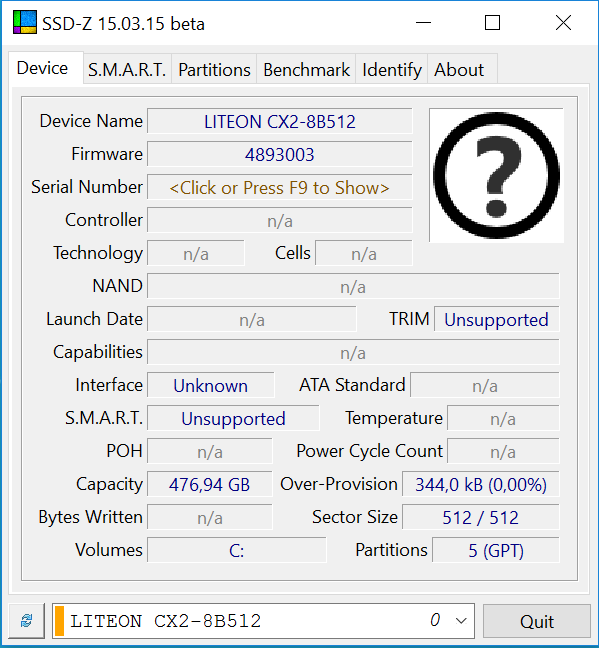Expand the LITEON CX2-8B512 drive dropdown
599x648 pixels.
pos(461,621)
